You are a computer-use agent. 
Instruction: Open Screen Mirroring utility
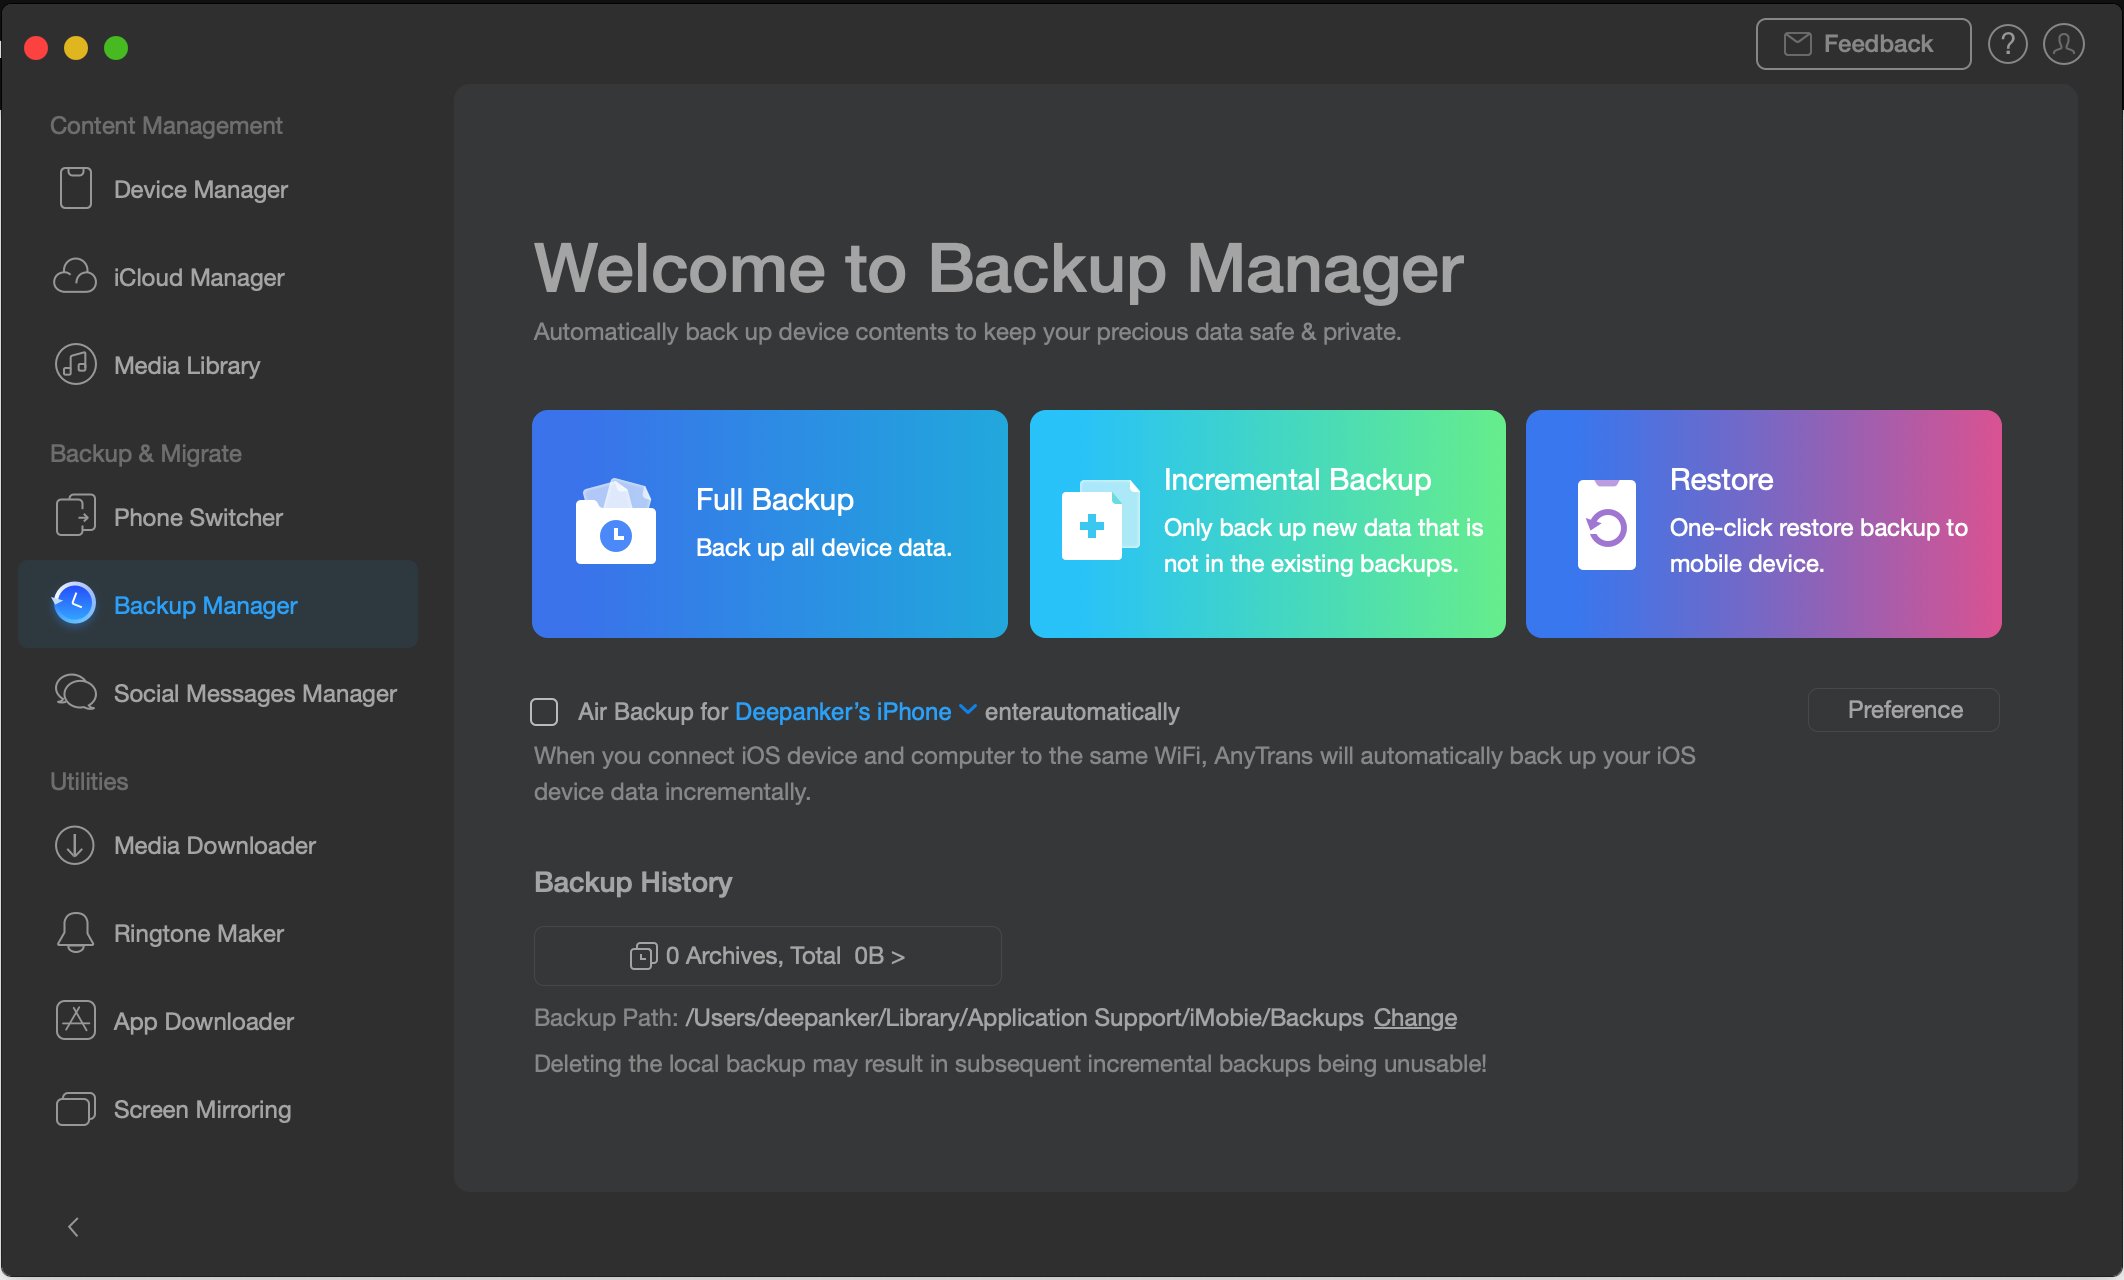click(218, 1109)
